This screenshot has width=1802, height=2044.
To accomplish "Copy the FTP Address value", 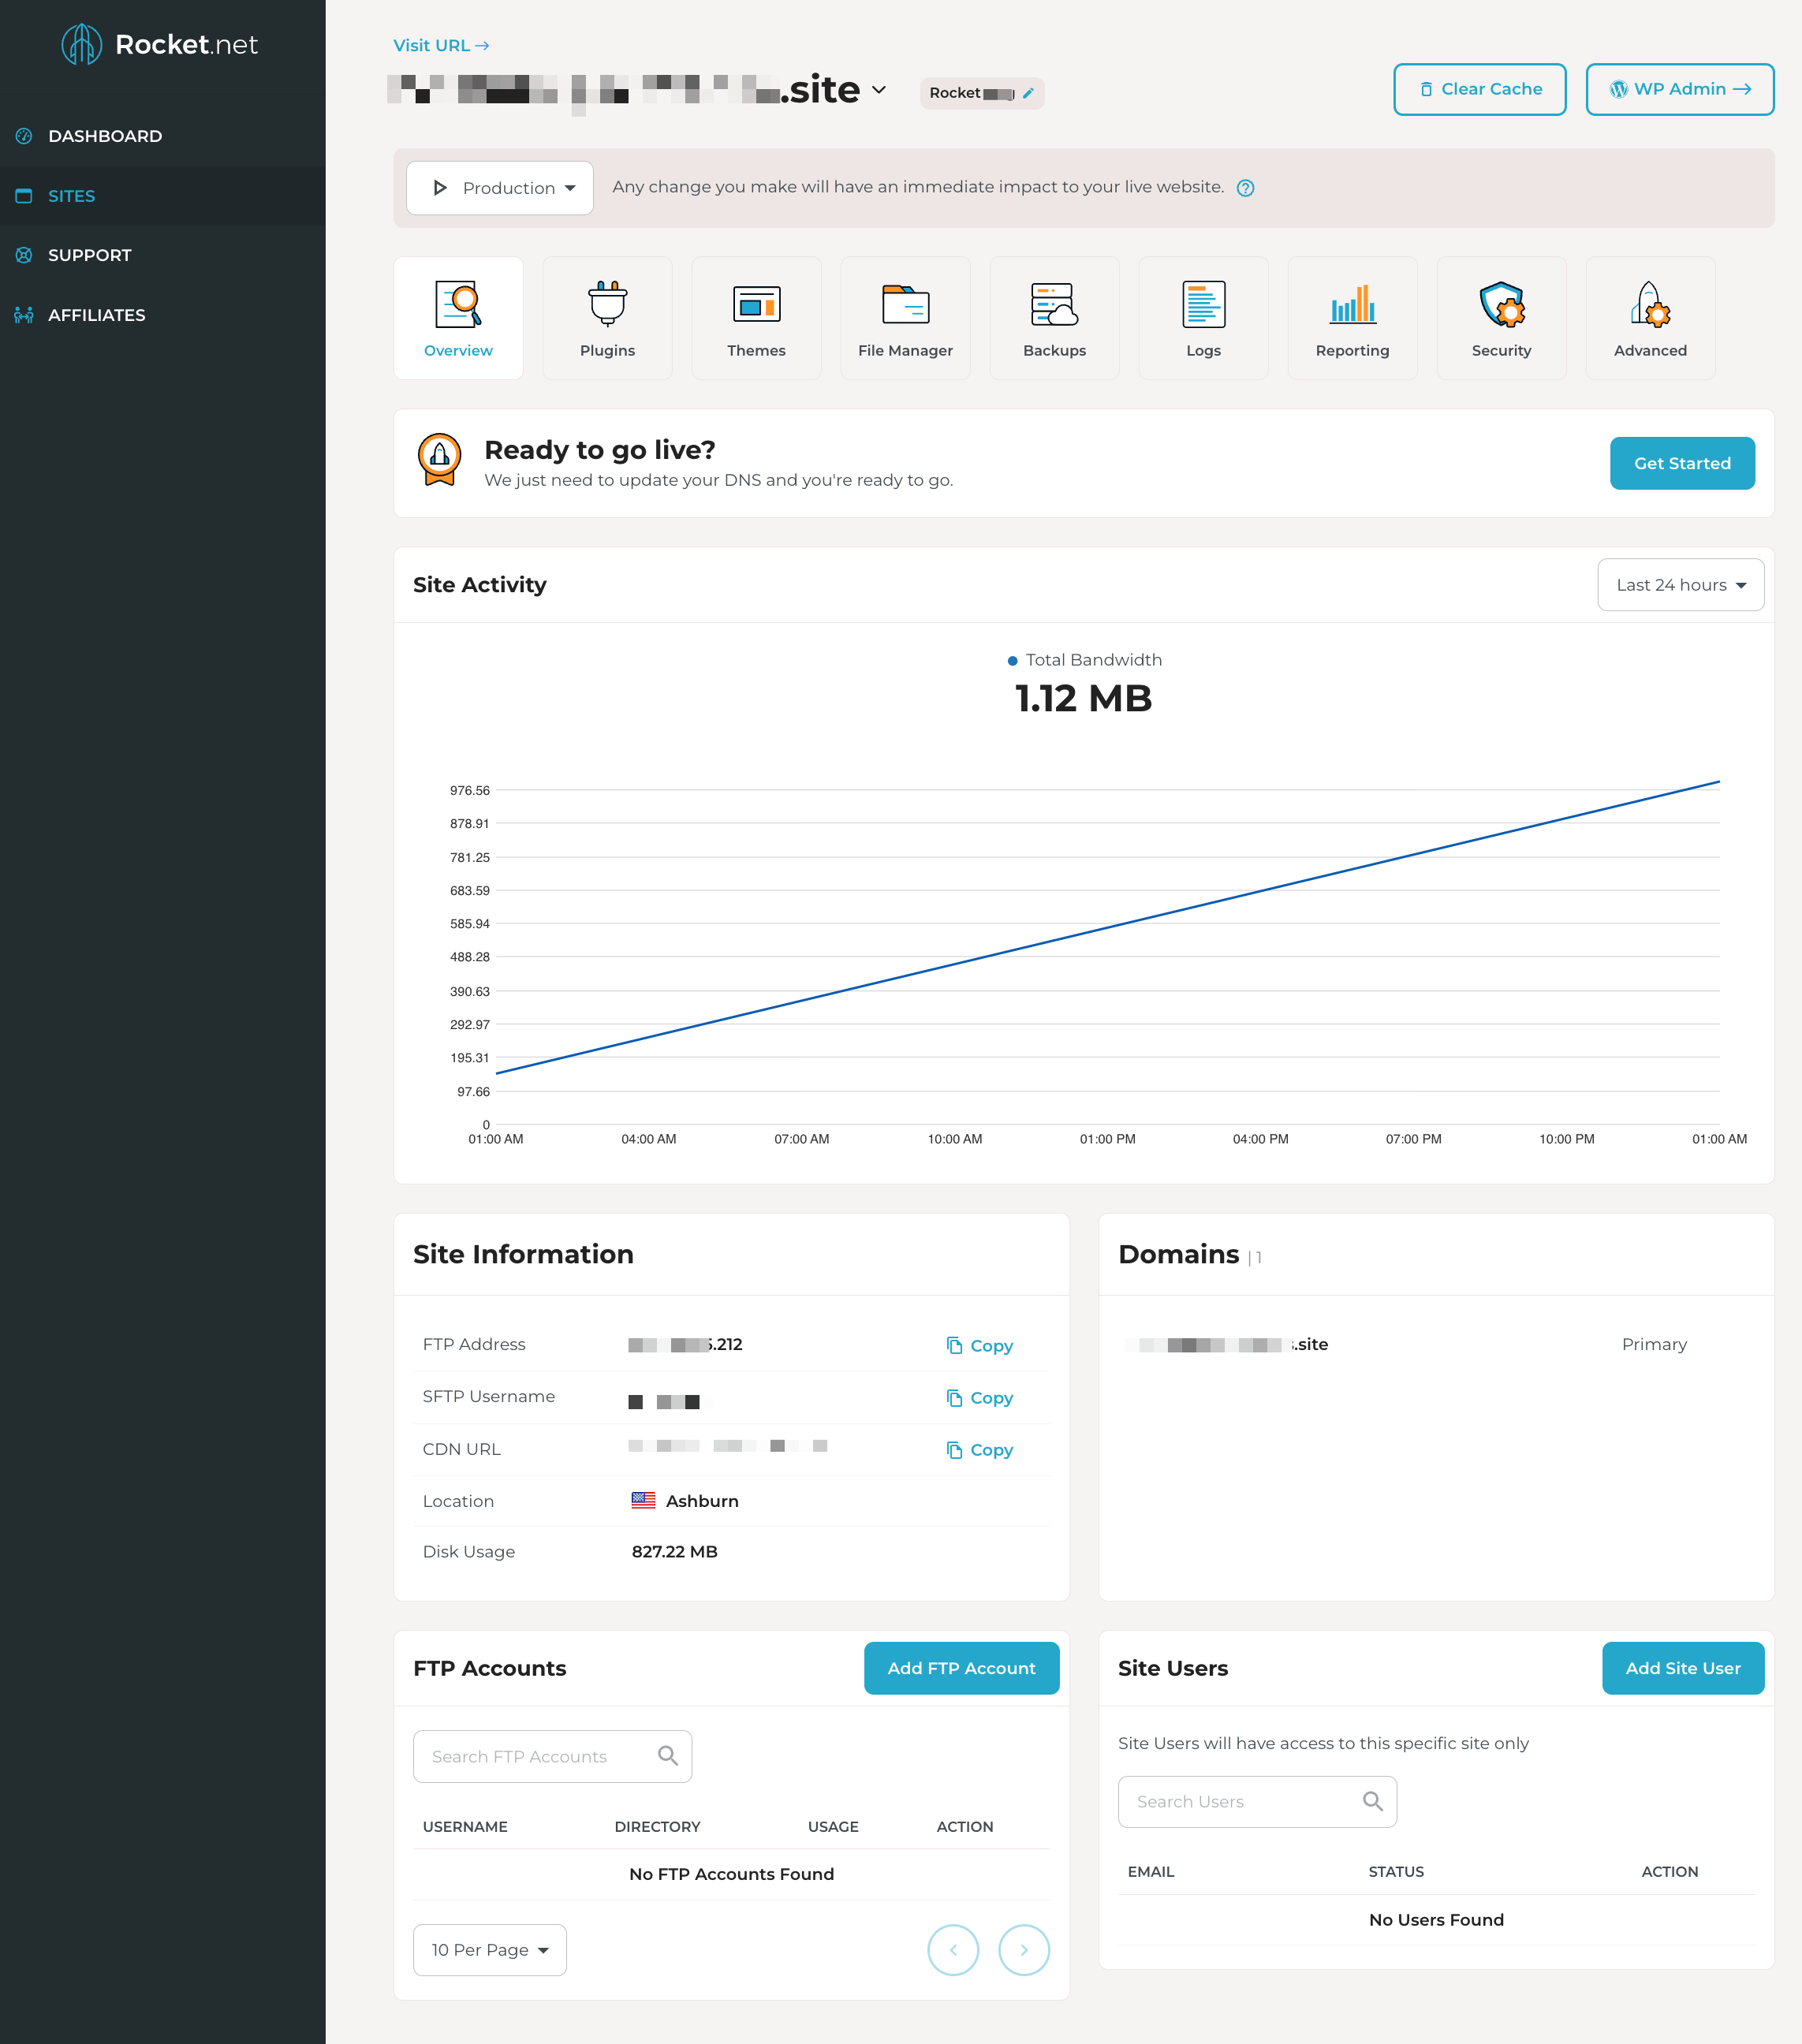I will [x=980, y=1346].
